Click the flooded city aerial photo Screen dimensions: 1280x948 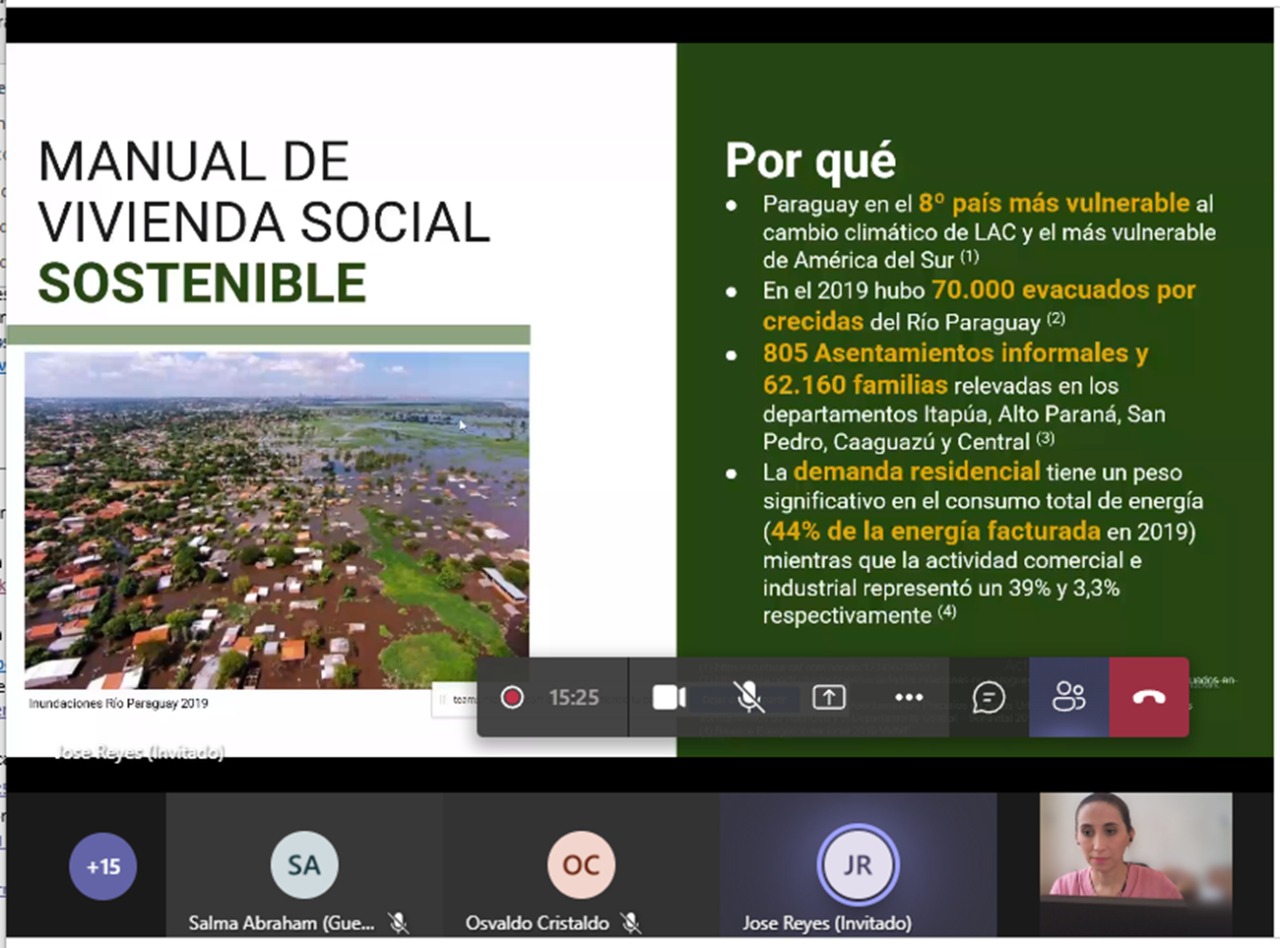tap(277, 520)
